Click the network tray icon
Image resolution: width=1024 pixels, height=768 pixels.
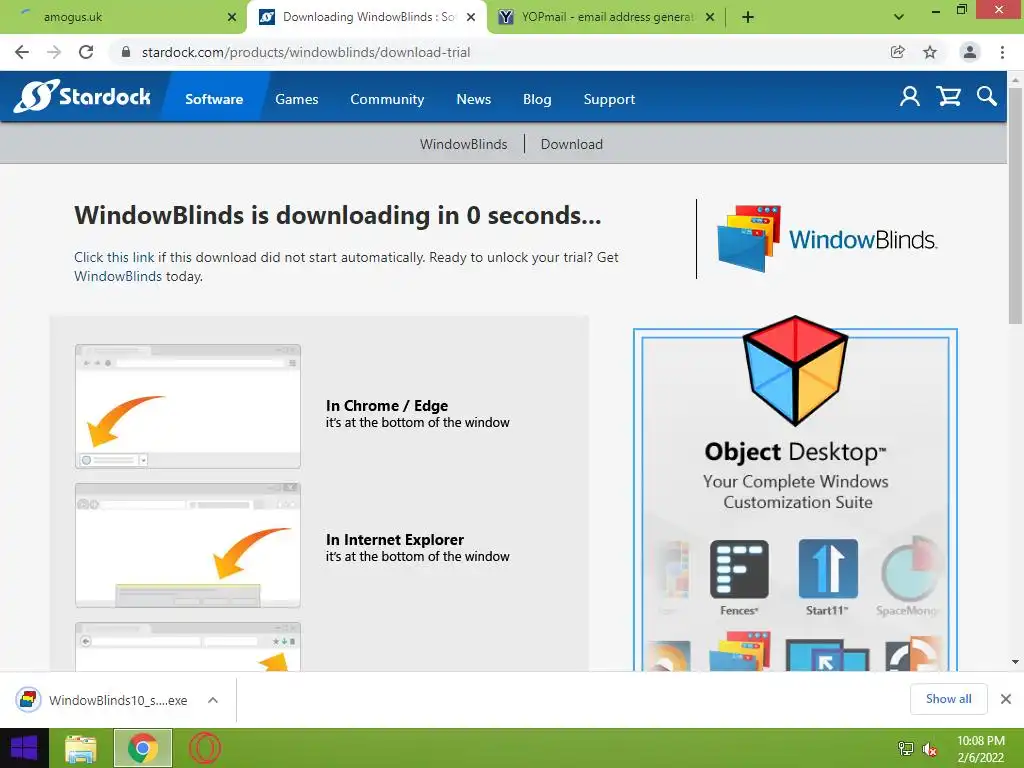(x=905, y=749)
